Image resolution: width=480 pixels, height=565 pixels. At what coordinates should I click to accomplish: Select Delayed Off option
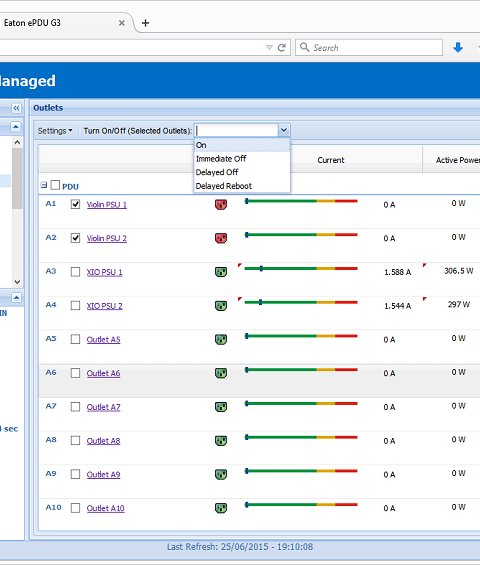242,173
